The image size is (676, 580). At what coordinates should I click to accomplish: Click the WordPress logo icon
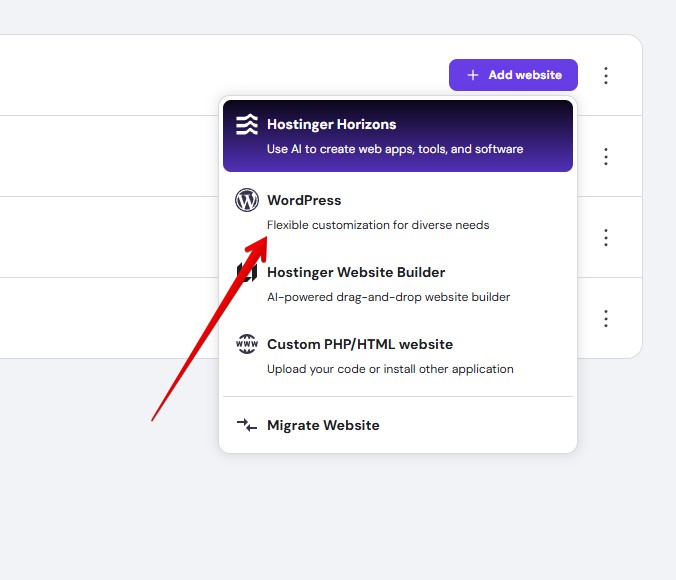(x=247, y=200)
